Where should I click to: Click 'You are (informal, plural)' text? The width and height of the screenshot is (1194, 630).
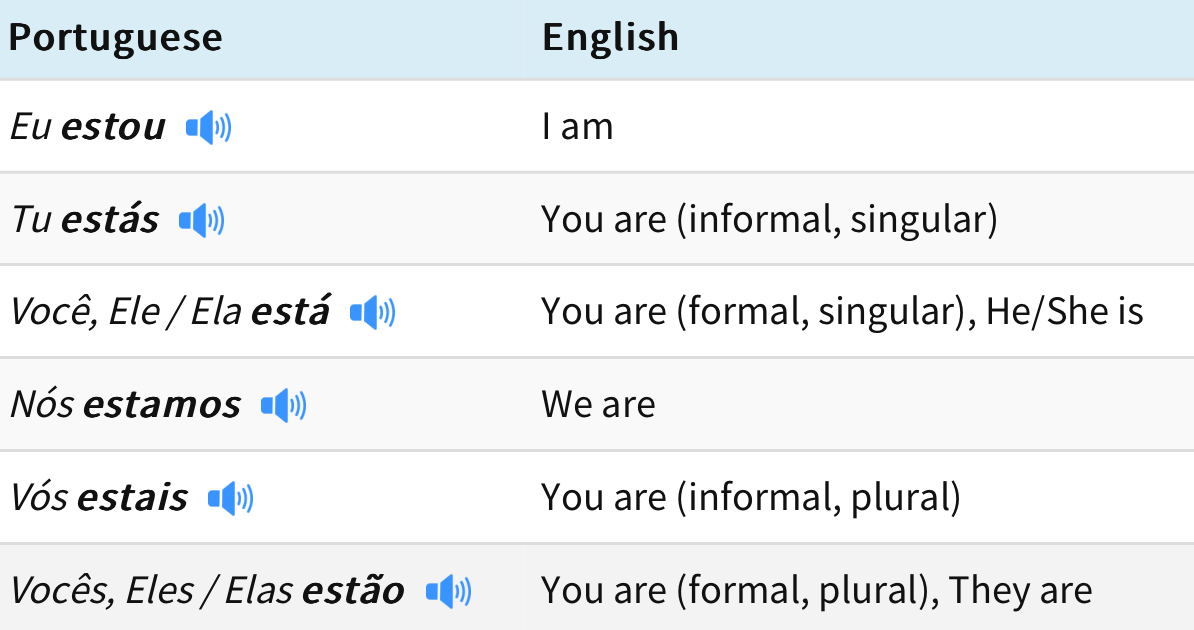[751, 498]
